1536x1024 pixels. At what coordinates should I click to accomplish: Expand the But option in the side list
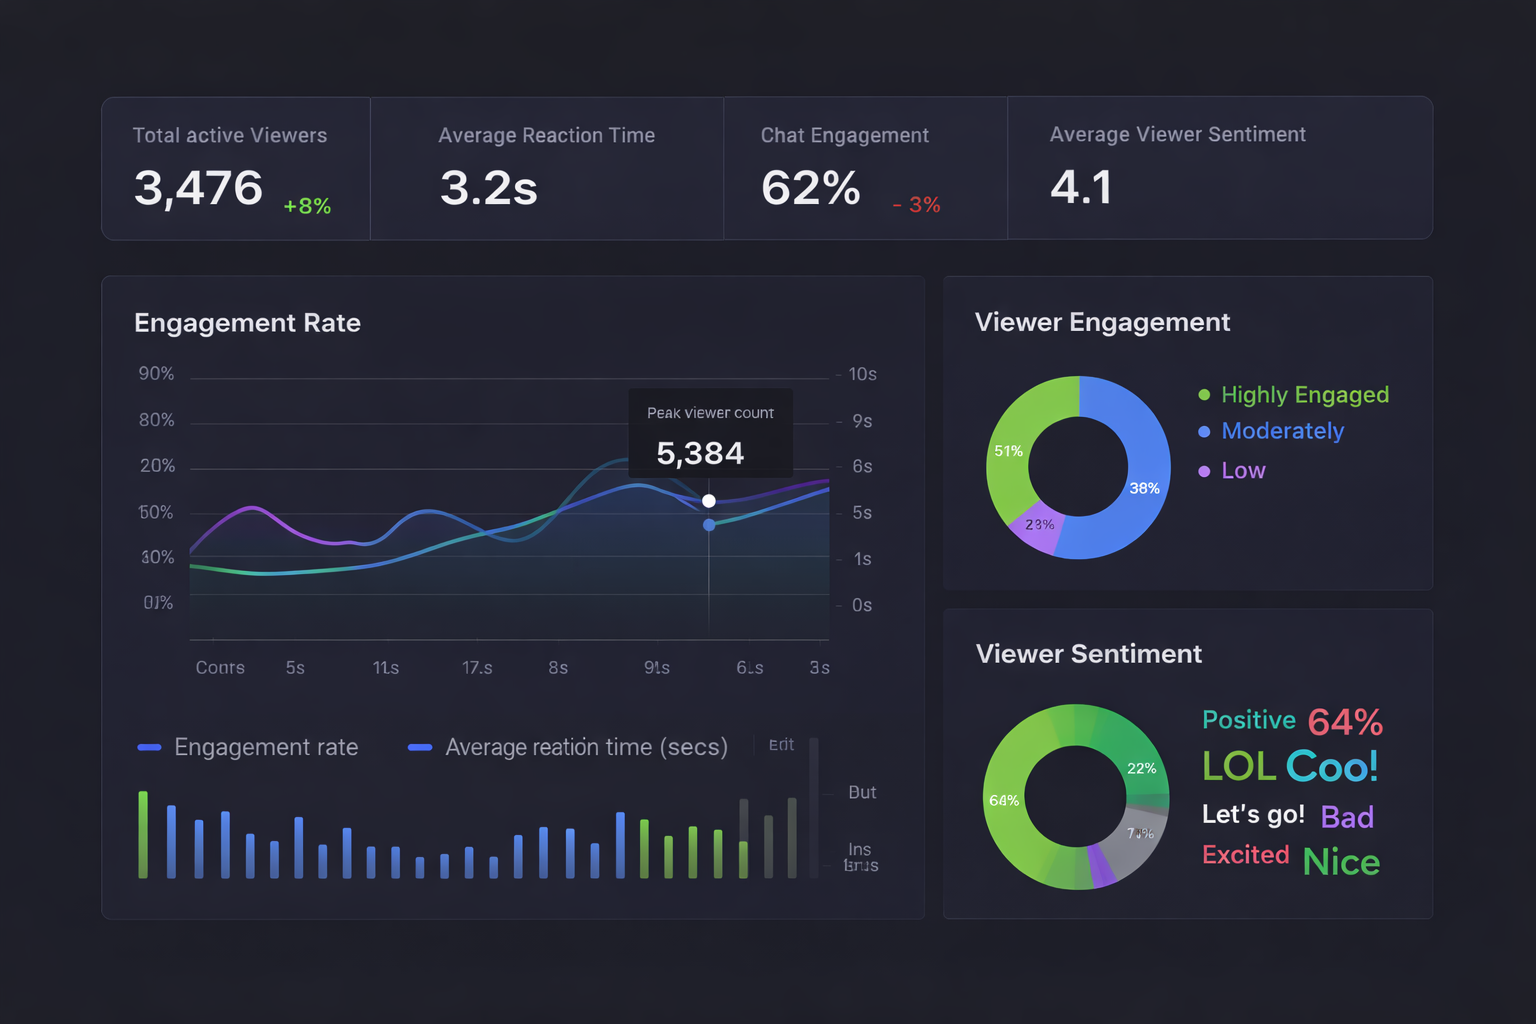pyautogui.click(x=861, y=792)
